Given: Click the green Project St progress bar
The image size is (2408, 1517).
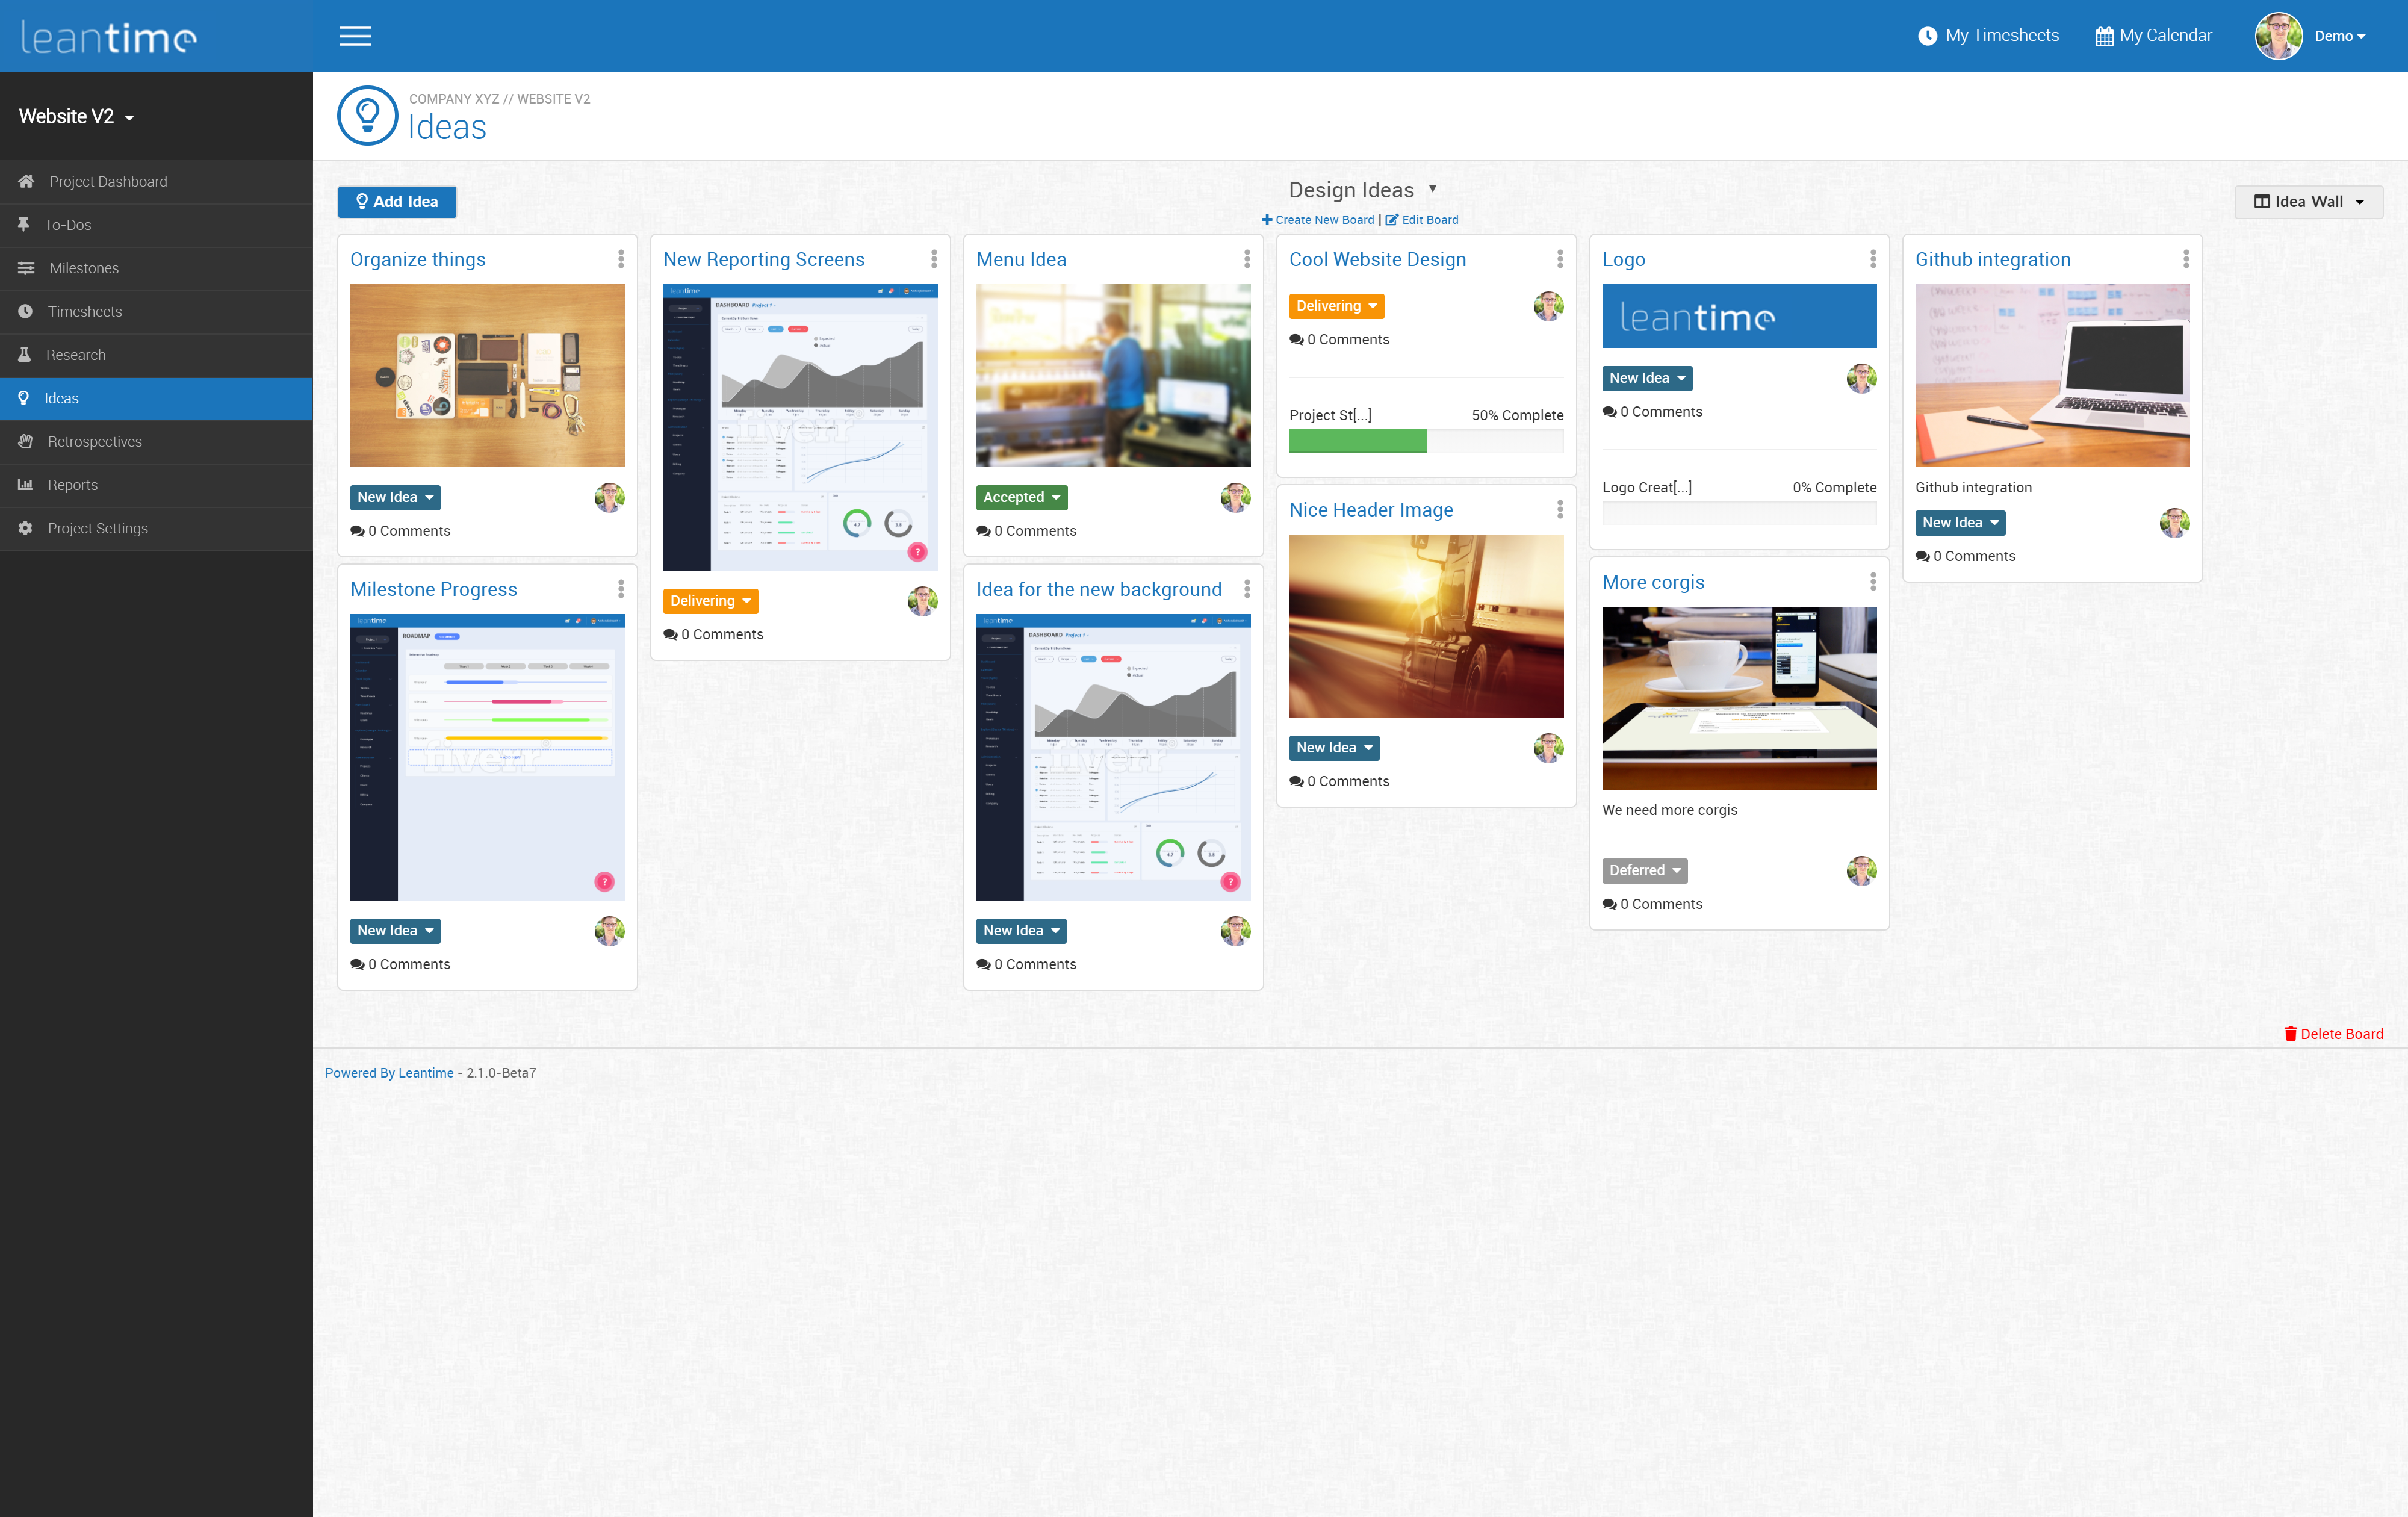Looking at the screenshot, I should [1357, 440].
